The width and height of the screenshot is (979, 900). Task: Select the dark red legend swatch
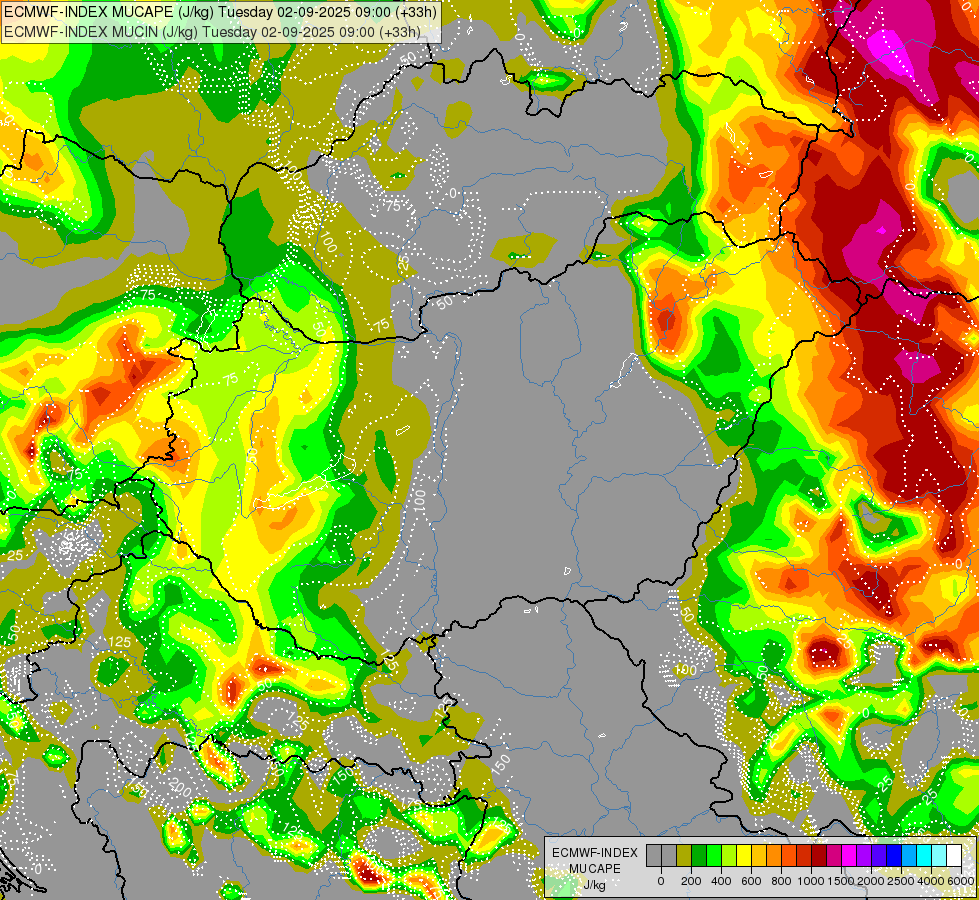(x=819, y=855)
